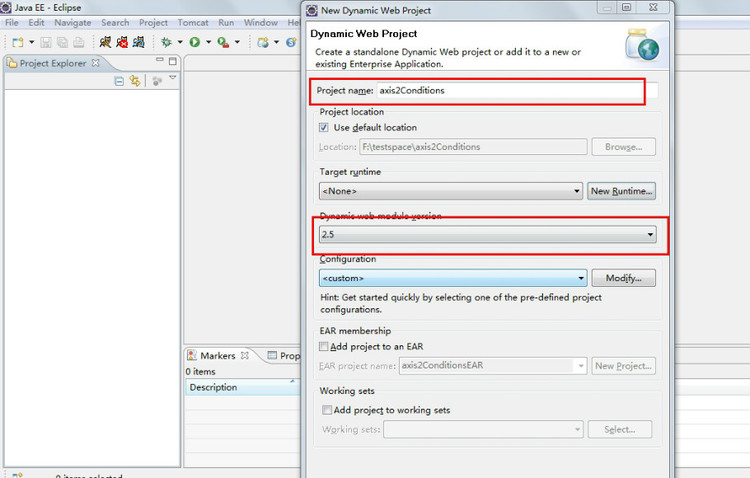Screen dimensions: 750x478
Task: Click the Run External Tools icon
Action: [x=223, y=42]
